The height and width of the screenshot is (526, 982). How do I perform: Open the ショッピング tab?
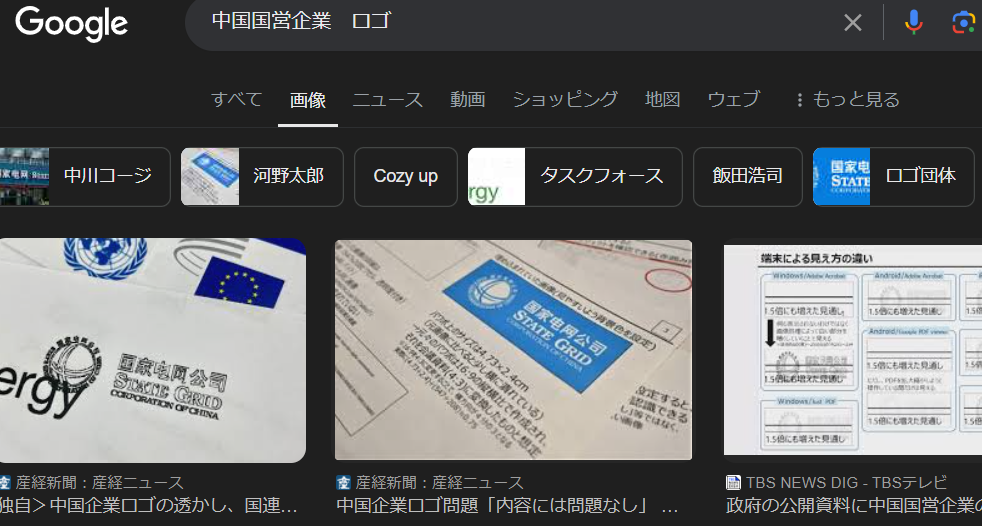click(565, 100)
